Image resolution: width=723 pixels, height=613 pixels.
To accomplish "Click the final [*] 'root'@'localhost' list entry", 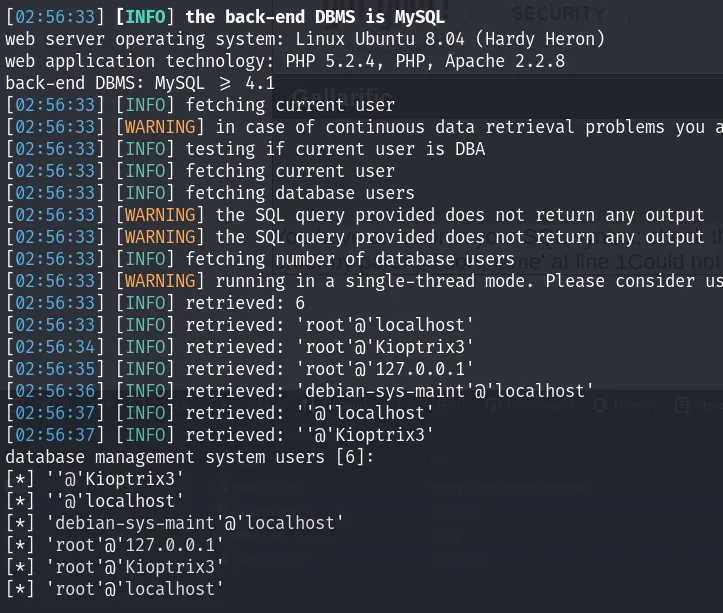I will [x=115, y=589].
